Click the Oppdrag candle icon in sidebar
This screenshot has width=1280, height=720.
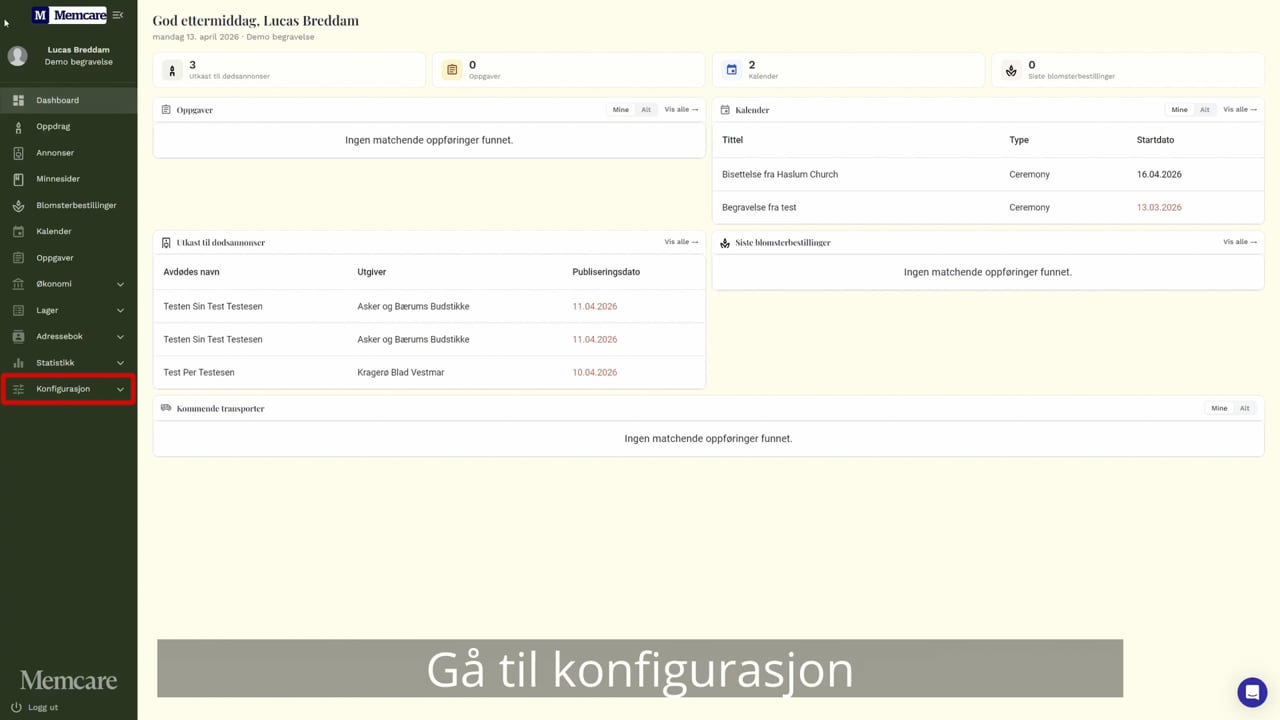click(18, 127)
